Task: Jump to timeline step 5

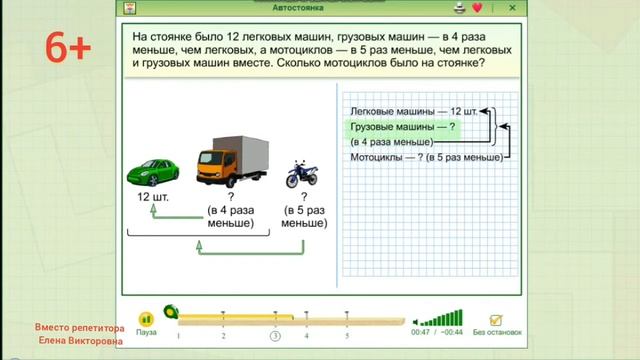Action: [347, 336]
